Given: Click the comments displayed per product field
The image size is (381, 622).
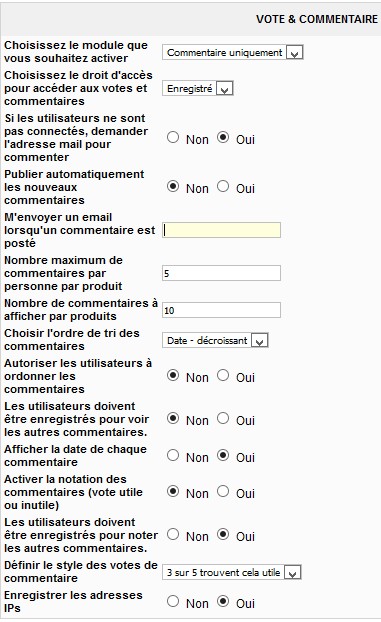Looking at the screenshot, I should click(221, 310).
